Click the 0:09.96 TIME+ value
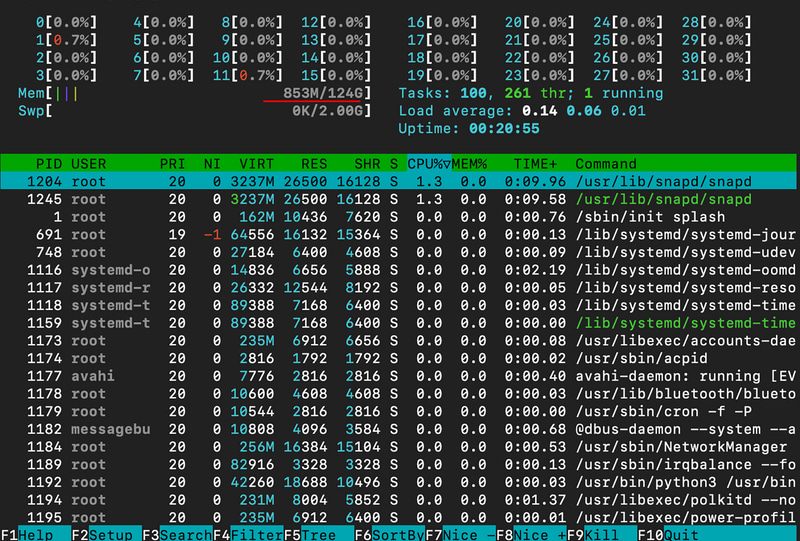This screenshot has height=541, width=800. (x=535, y=181)
